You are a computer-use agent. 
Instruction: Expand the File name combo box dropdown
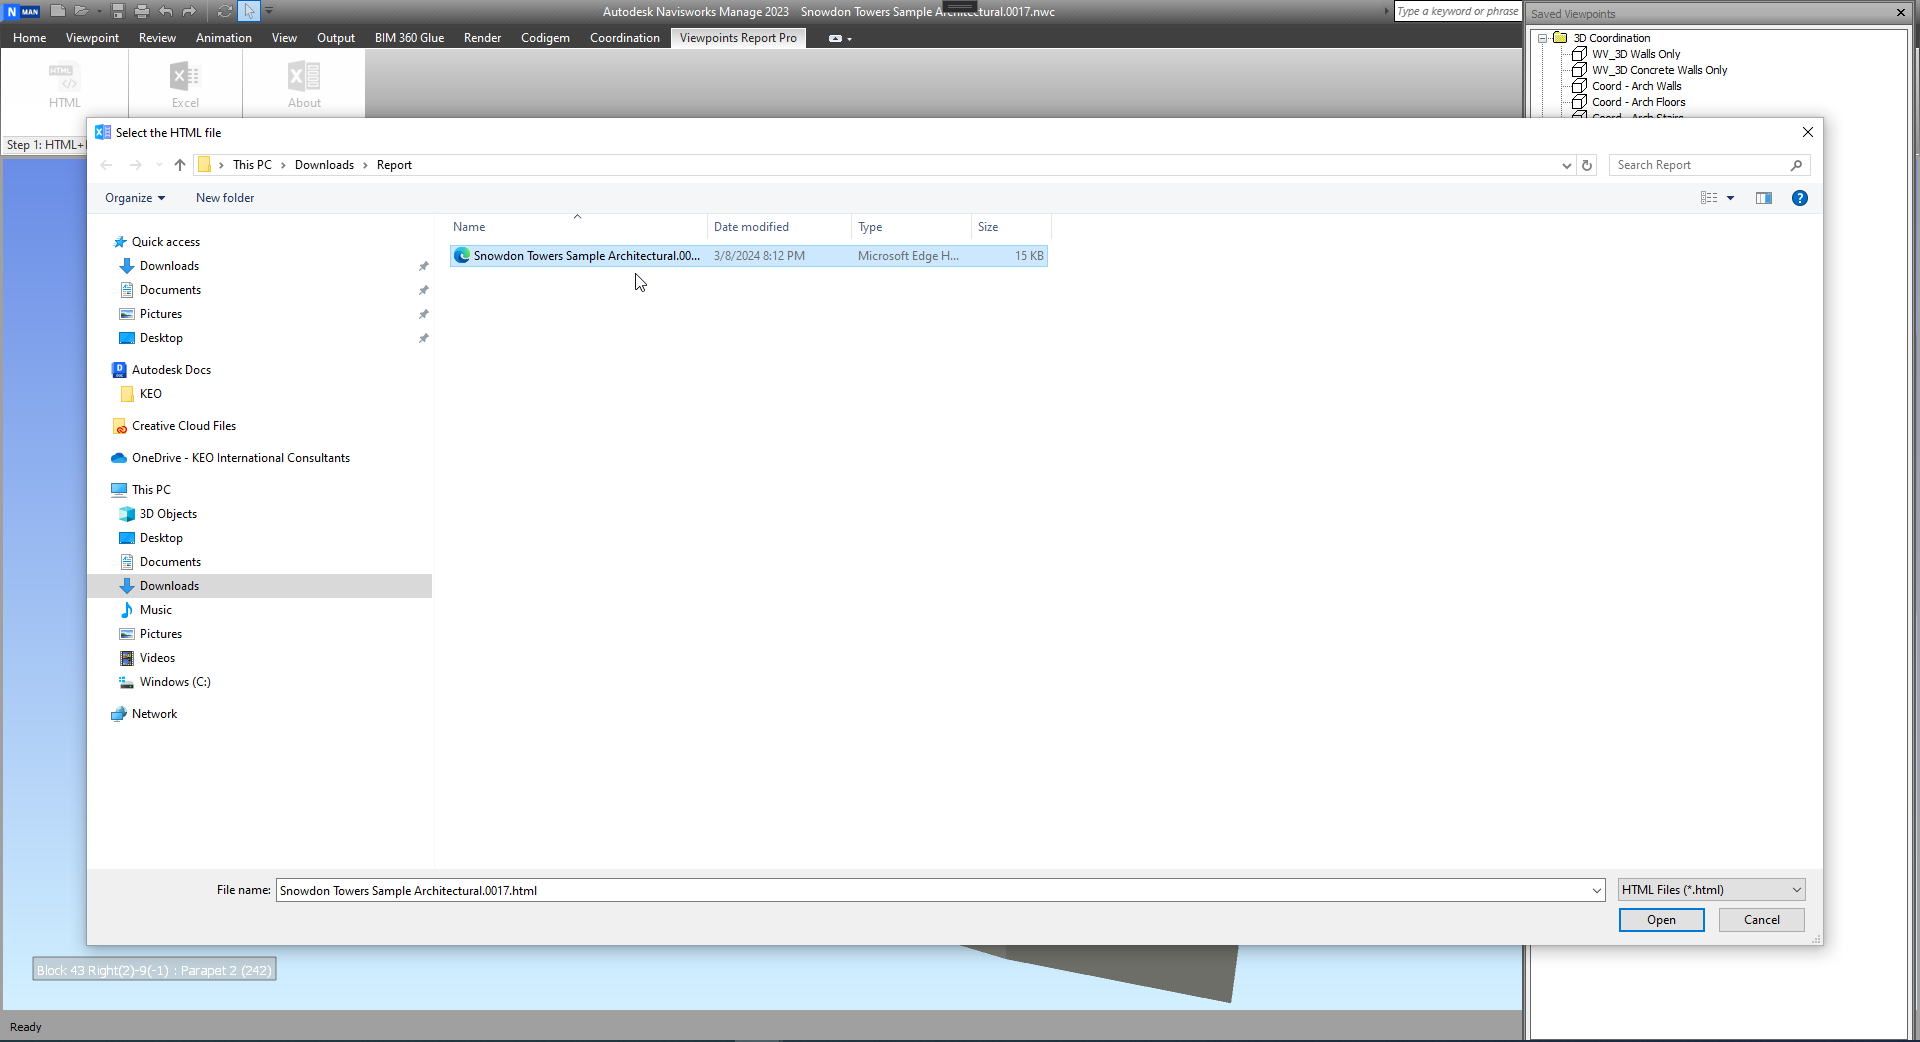(x=1597, y=890)
